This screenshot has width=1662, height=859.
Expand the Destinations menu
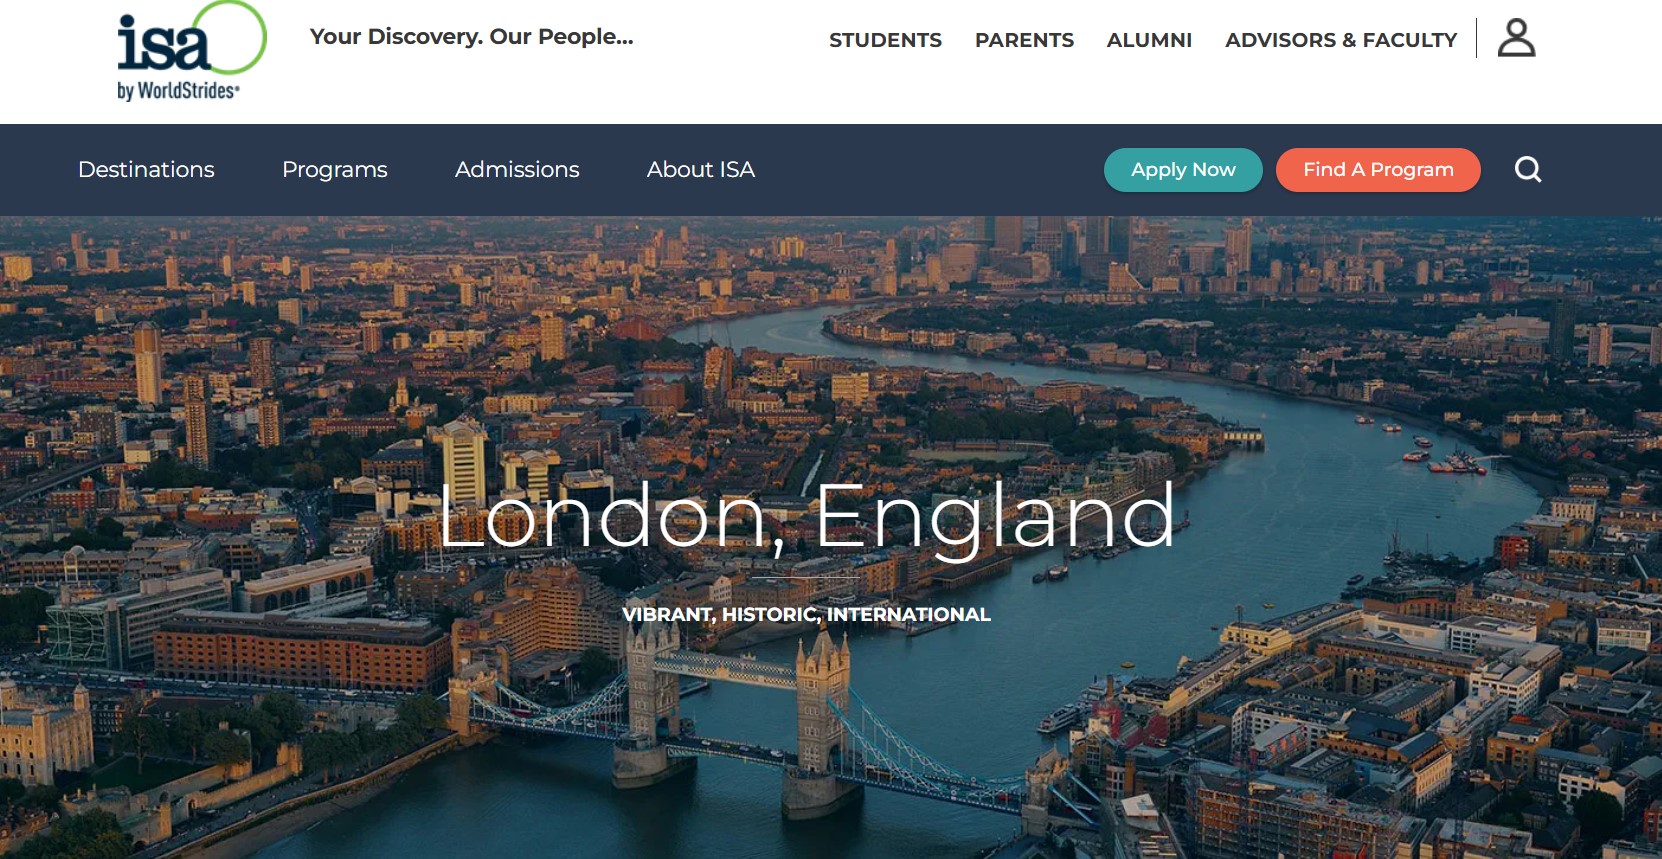(x=146, y=170)
